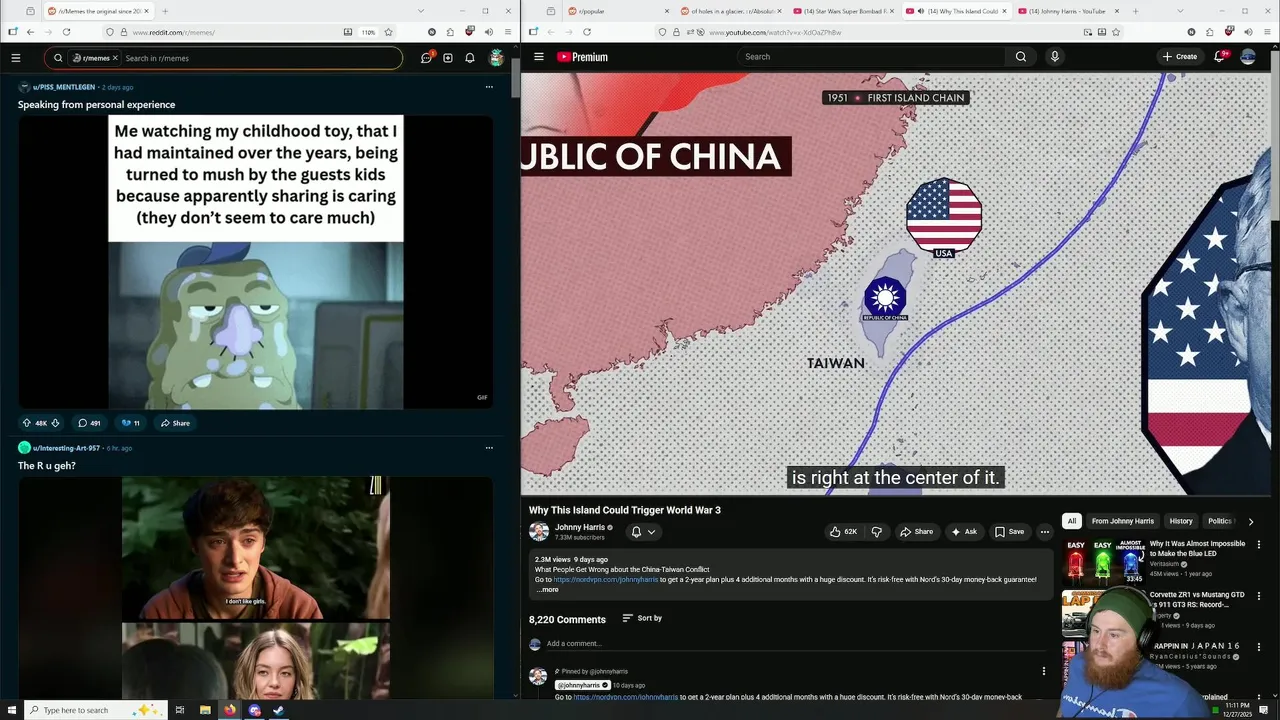Viewport: 1280px width, 720px height.
Task: Downvote the PISS_MENTLEGEN post
Action: [55, 423]
